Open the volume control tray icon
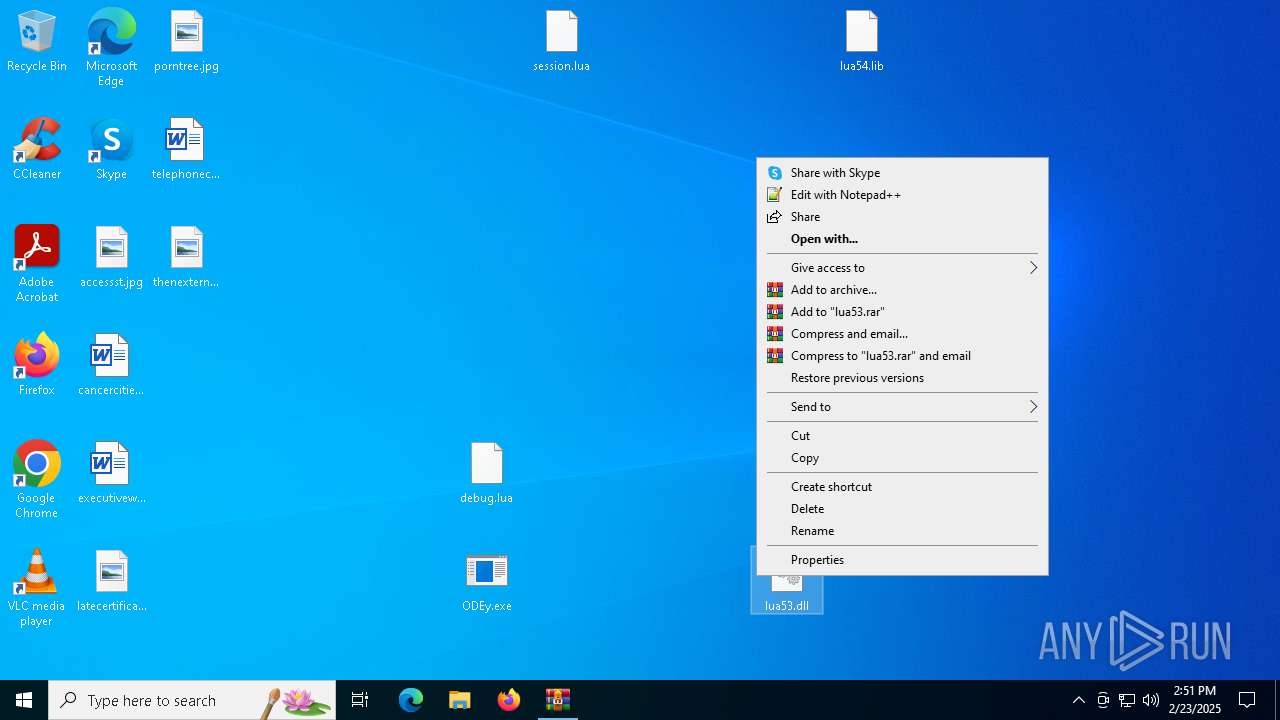Screen dimensions: 1280x720 (x=1151, y=700)
